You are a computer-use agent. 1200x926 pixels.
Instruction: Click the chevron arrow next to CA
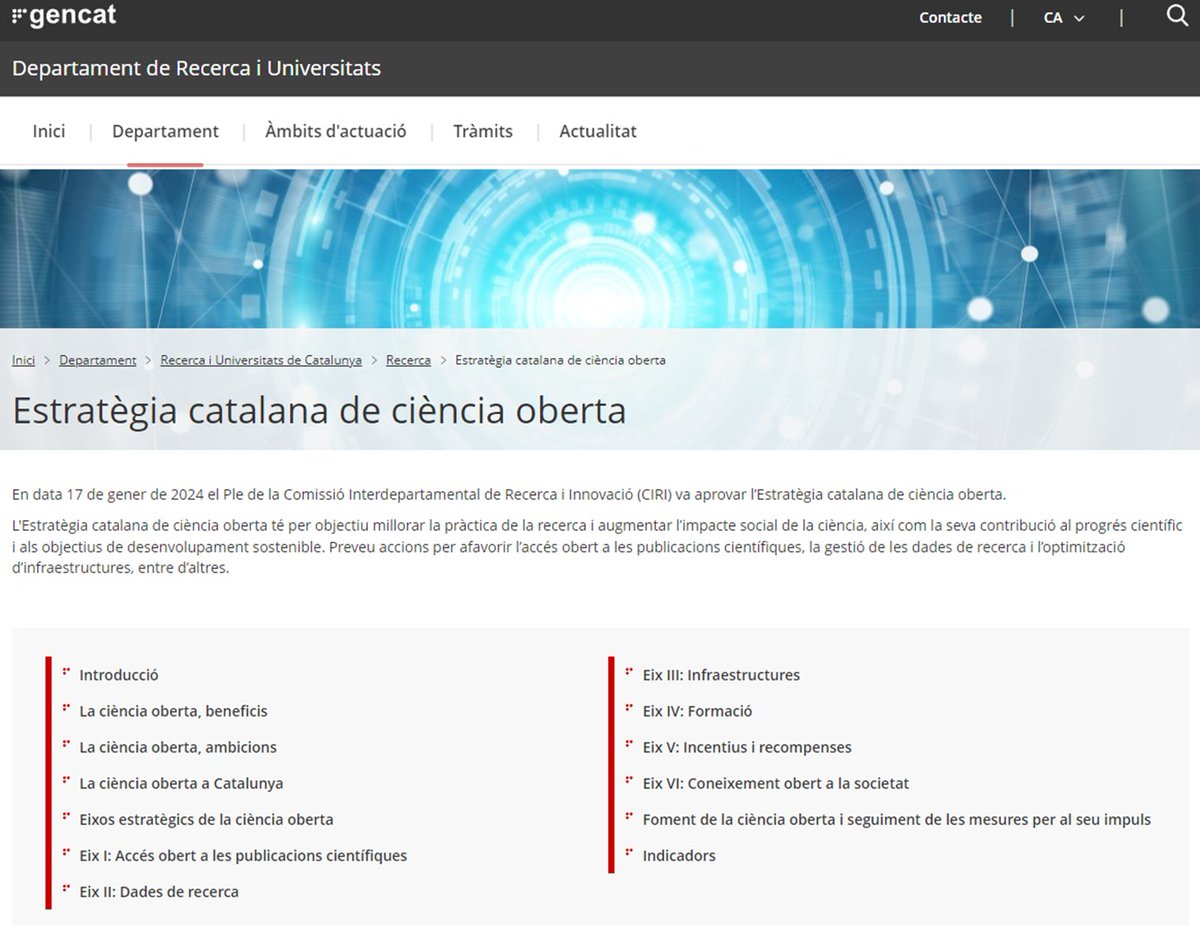(x=1079, y=19)
